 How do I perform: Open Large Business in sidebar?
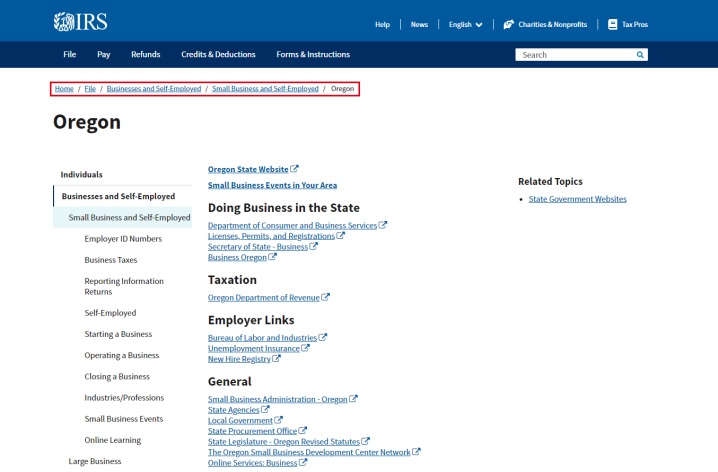pyautogui.click(x=95, y=461)
